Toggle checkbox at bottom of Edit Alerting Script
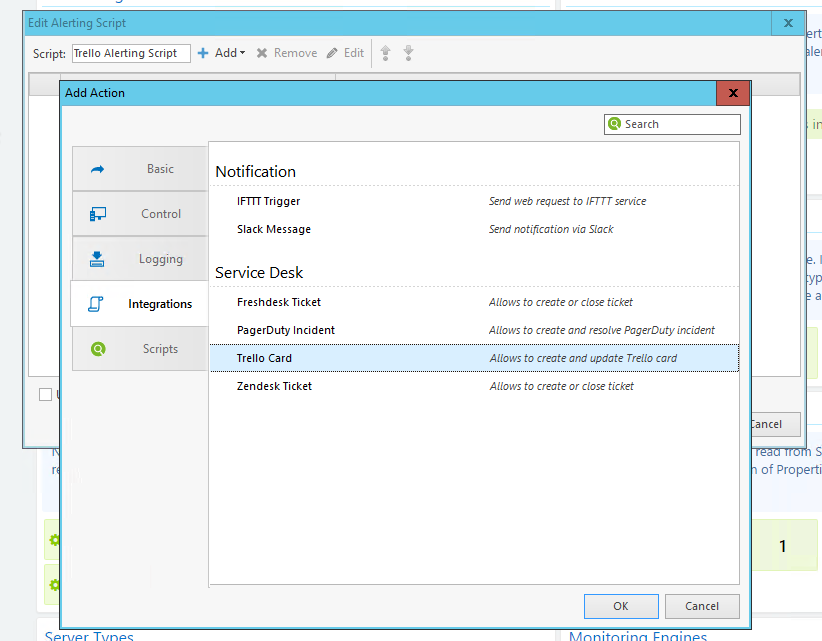This screenshot has width=822, height=641. pos(46,394)
